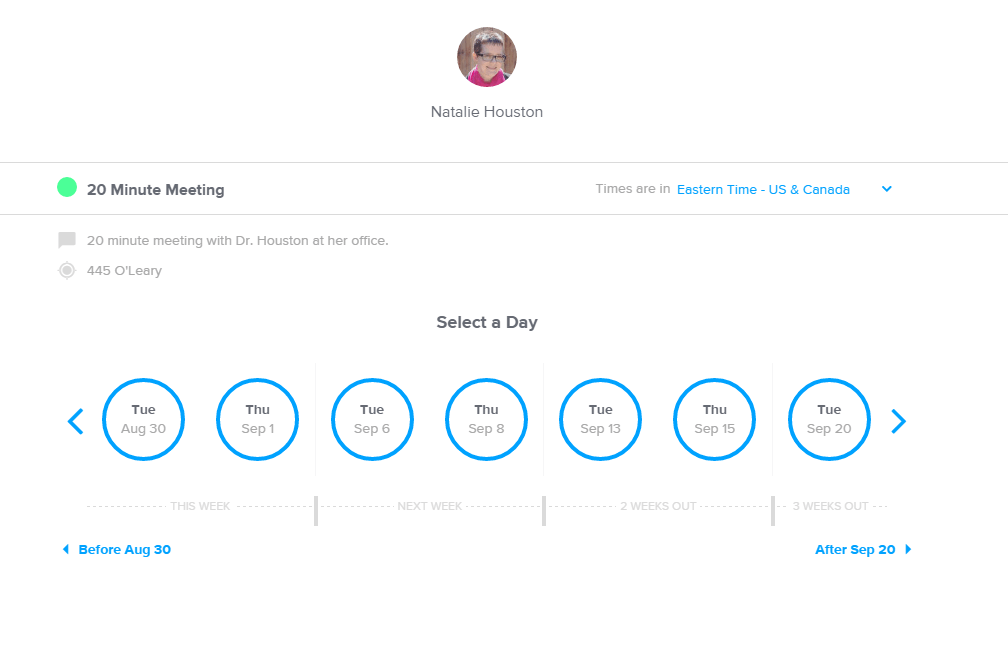Click the speech bubble description icon
The width and height of the screenshot is (1008, 645).
[67, 240]
